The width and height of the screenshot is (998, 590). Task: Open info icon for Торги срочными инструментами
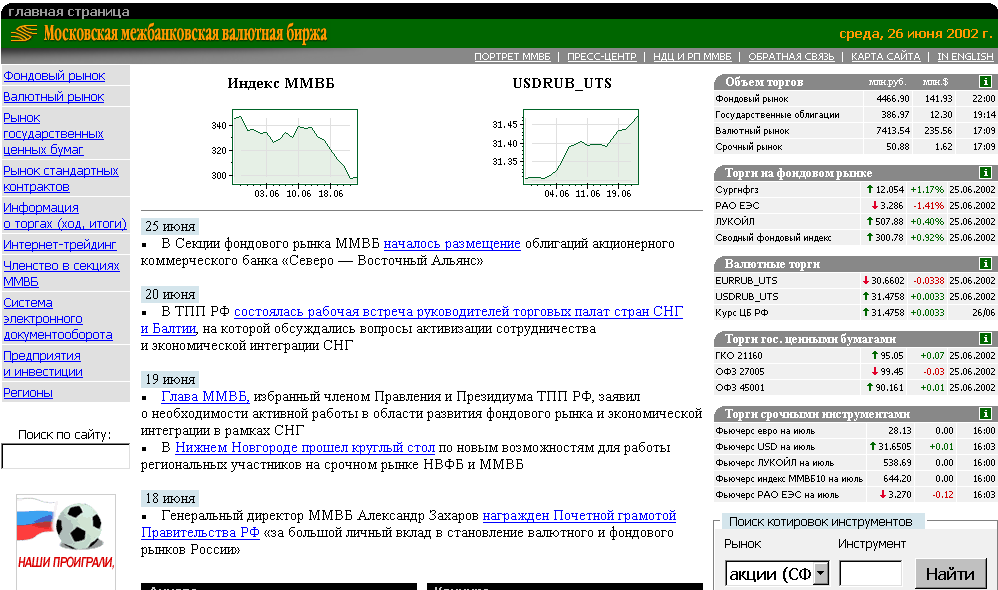click(x=985, y=414)
